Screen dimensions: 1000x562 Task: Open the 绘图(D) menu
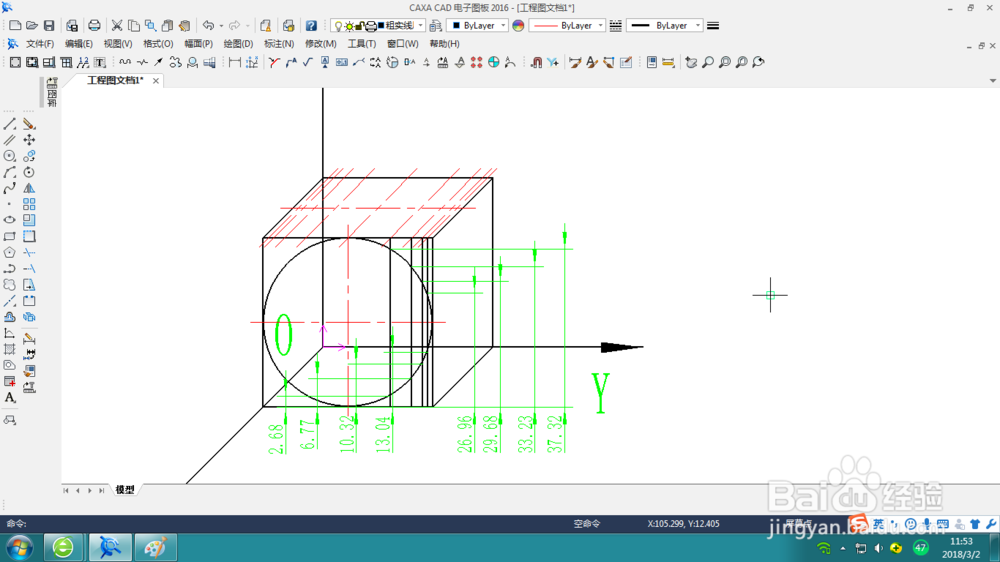(238, 44)
